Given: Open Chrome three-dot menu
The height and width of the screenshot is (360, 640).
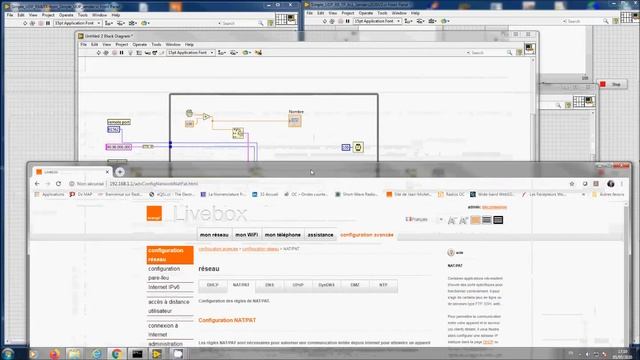Looking at the screenshot, I should point(622,184).
